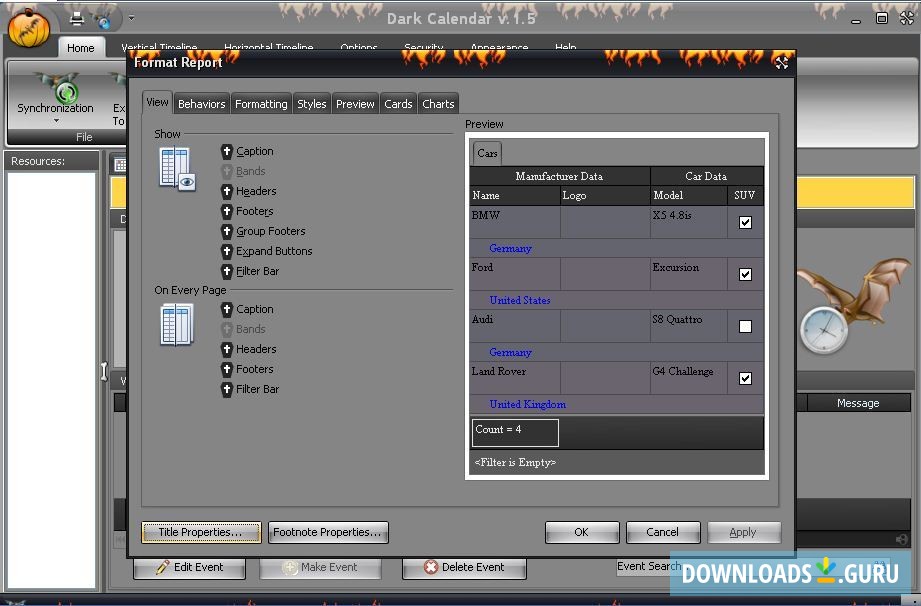The height and width of the screenshot is (606, 921).
Task: Select the Excursion model cell
Action: pyautogui.click(x=688, y=274)
